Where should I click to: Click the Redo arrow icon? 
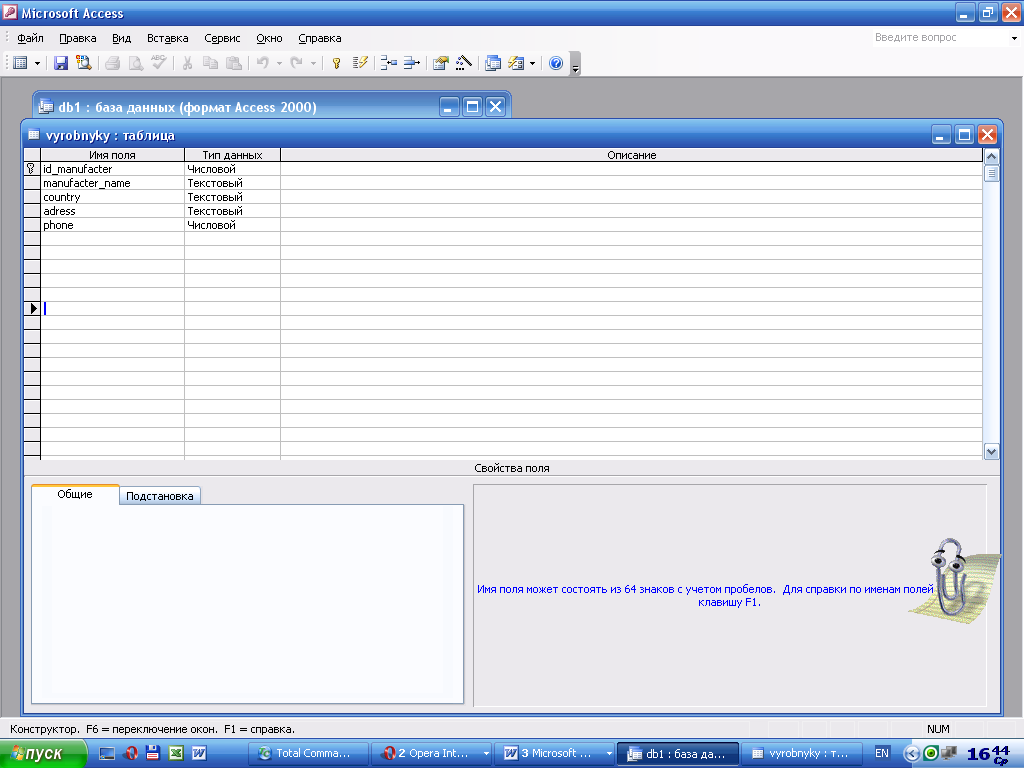pos(296,63)
